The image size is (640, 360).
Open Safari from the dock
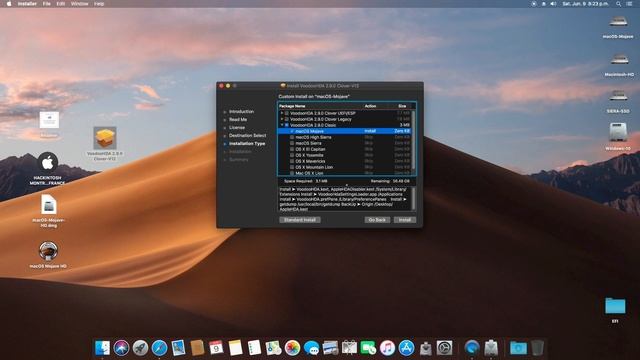(159, 348)
